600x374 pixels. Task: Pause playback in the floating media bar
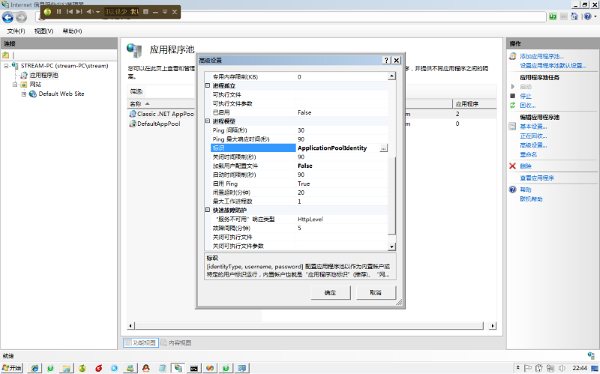point(59,12)
